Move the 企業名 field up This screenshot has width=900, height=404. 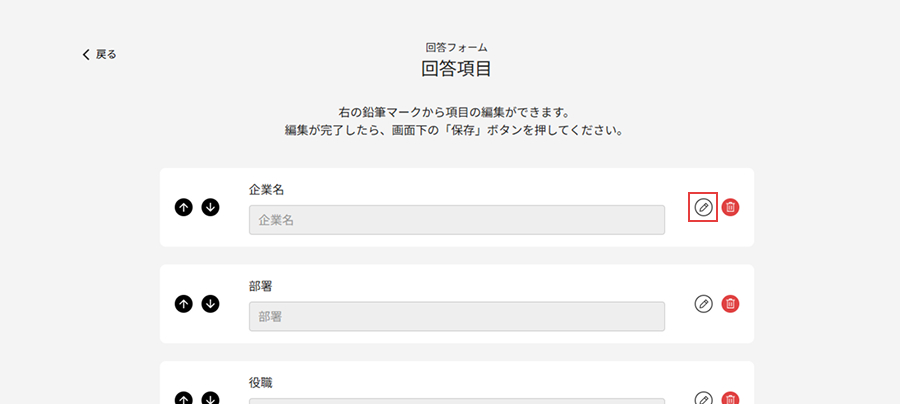tap(183, 207)
